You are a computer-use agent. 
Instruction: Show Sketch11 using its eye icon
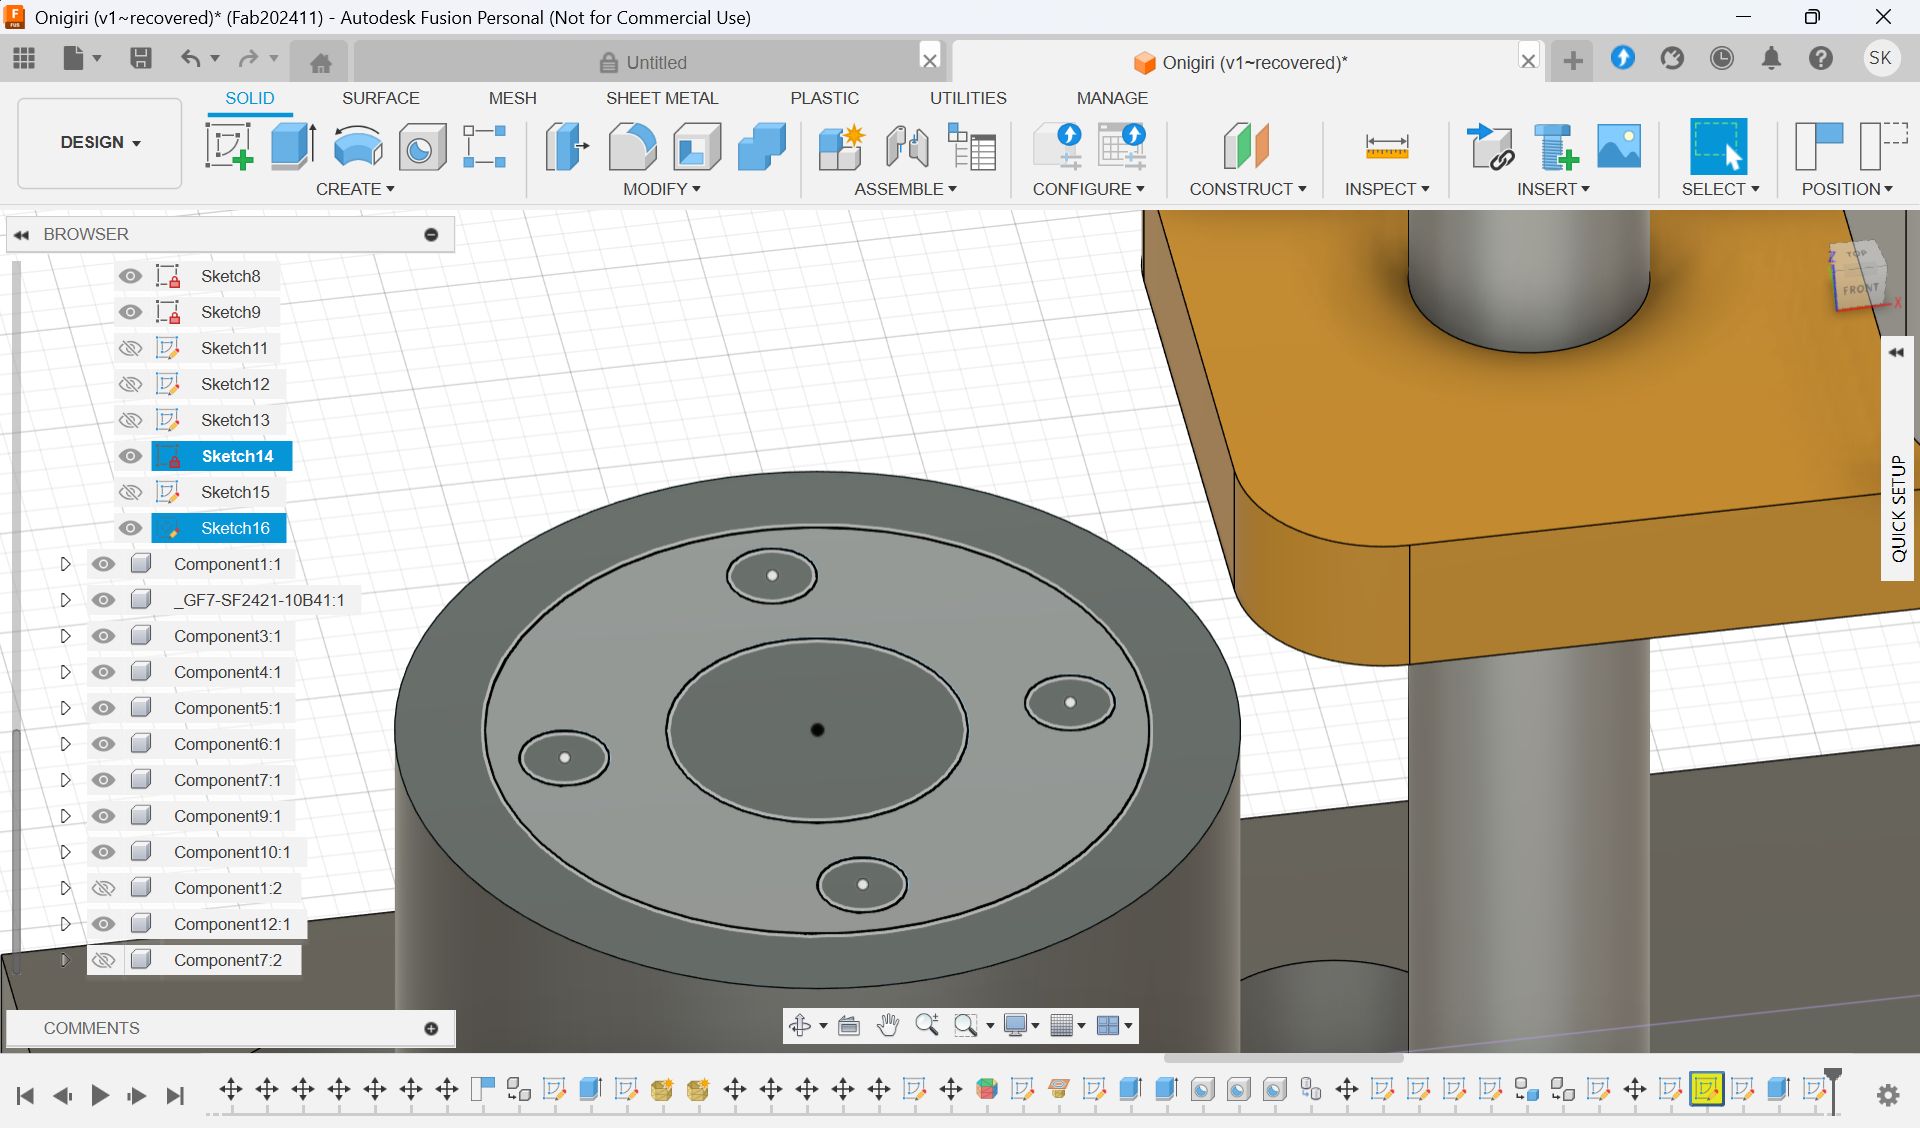tap(130, 348)
